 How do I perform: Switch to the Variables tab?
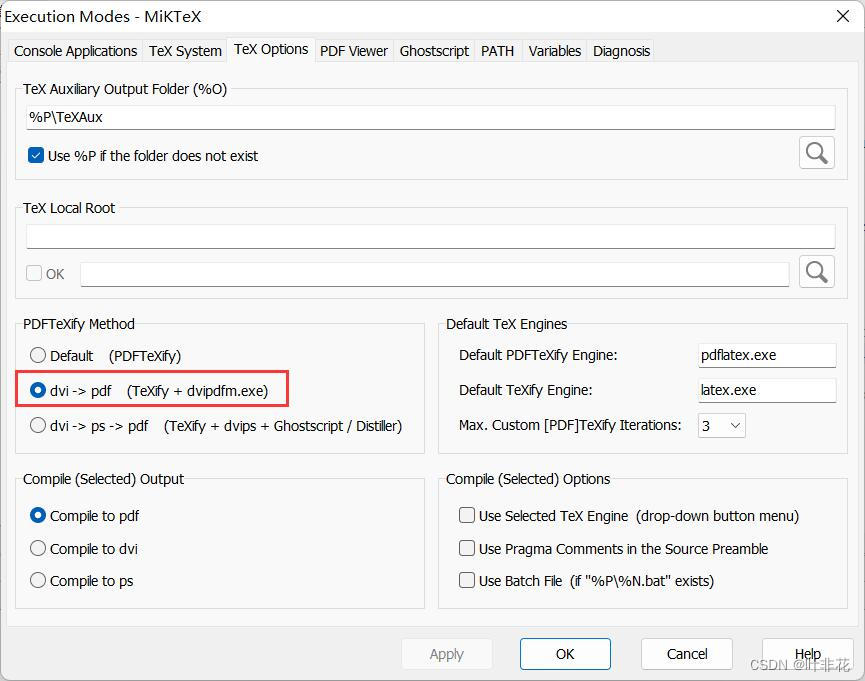pyautogui.click(x=554, y=50)
